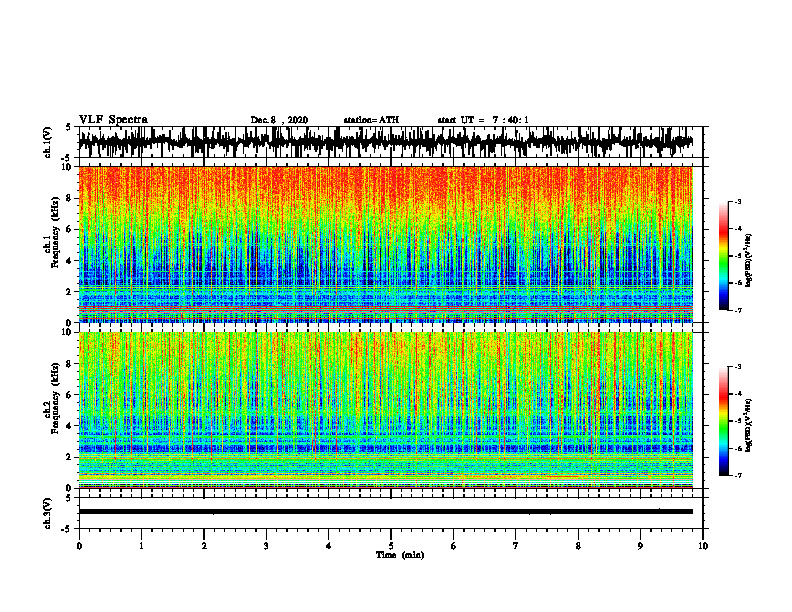Click time axis tick label "5"
This screenshot has width=792, height=612.
pyautogui.click(x=391, y=546)
